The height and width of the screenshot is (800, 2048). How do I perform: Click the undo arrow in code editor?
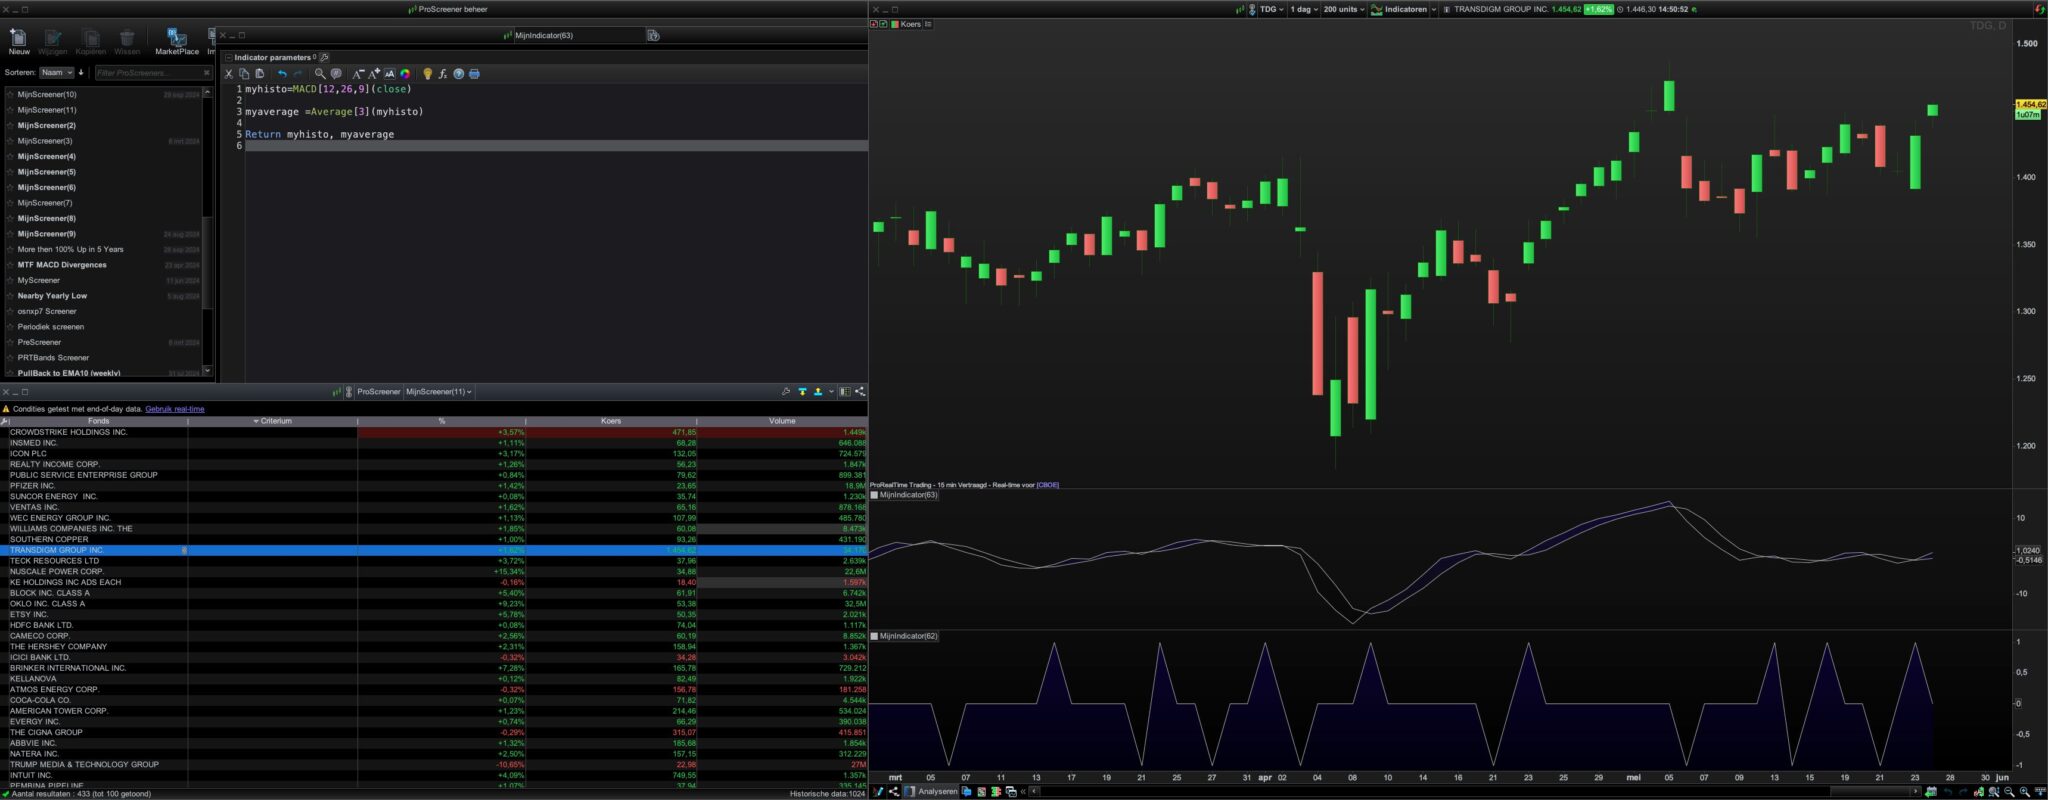click(x=282, y=73)
